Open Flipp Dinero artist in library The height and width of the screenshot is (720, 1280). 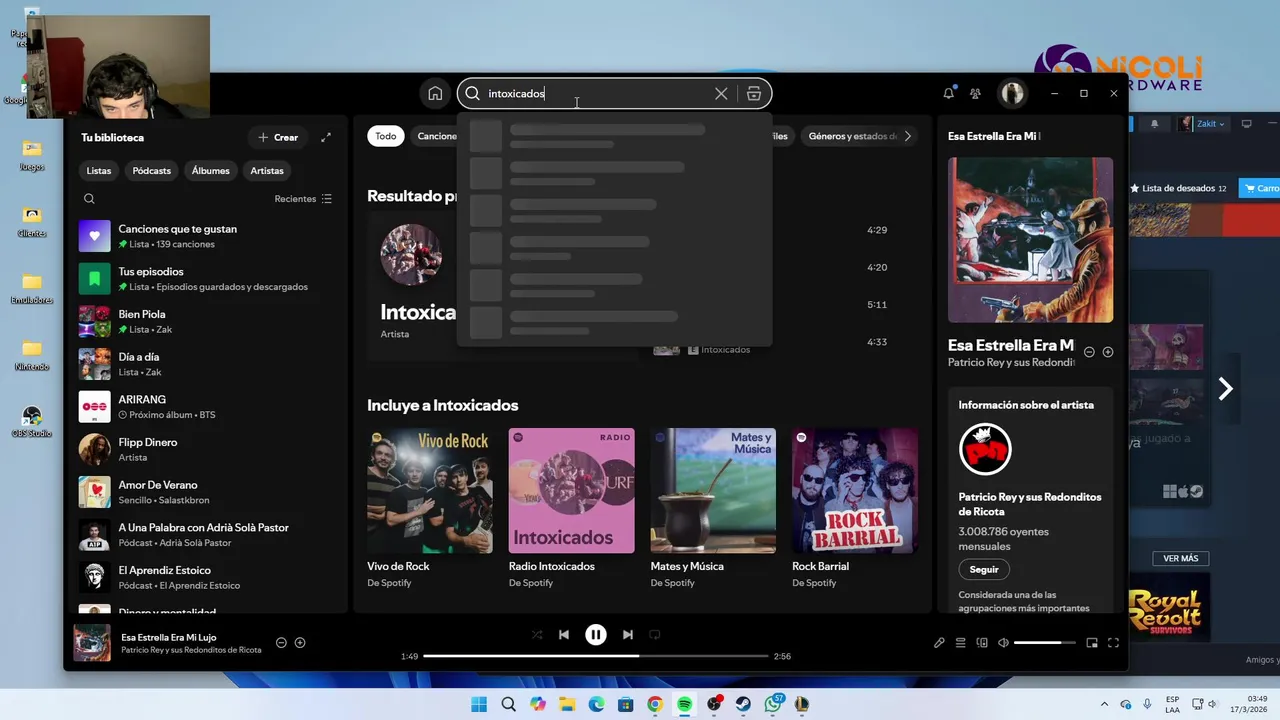click(x=206, y=449)
